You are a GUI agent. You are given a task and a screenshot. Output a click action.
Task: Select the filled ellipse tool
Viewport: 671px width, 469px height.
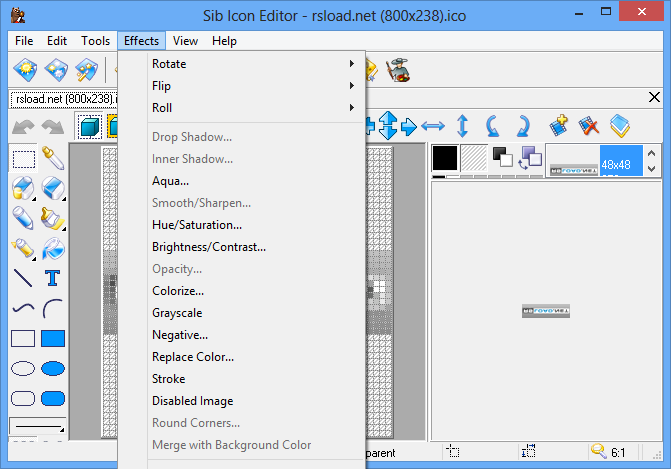pyautogui.click(x=53, y=368)
